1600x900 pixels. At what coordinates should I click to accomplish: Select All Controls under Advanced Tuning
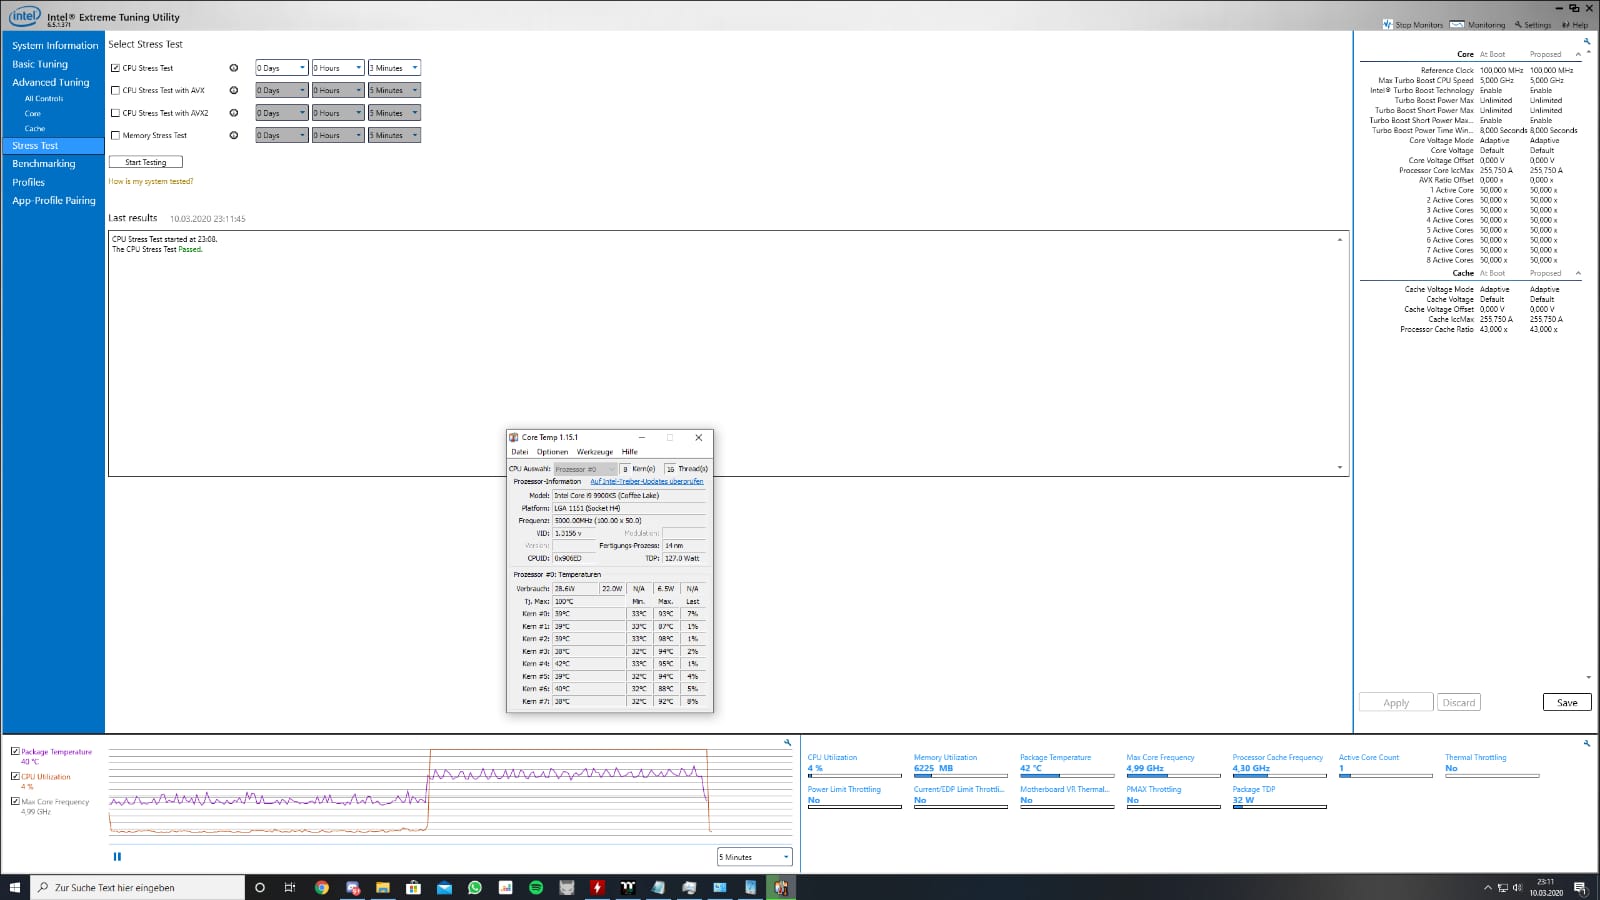point(44,99)
